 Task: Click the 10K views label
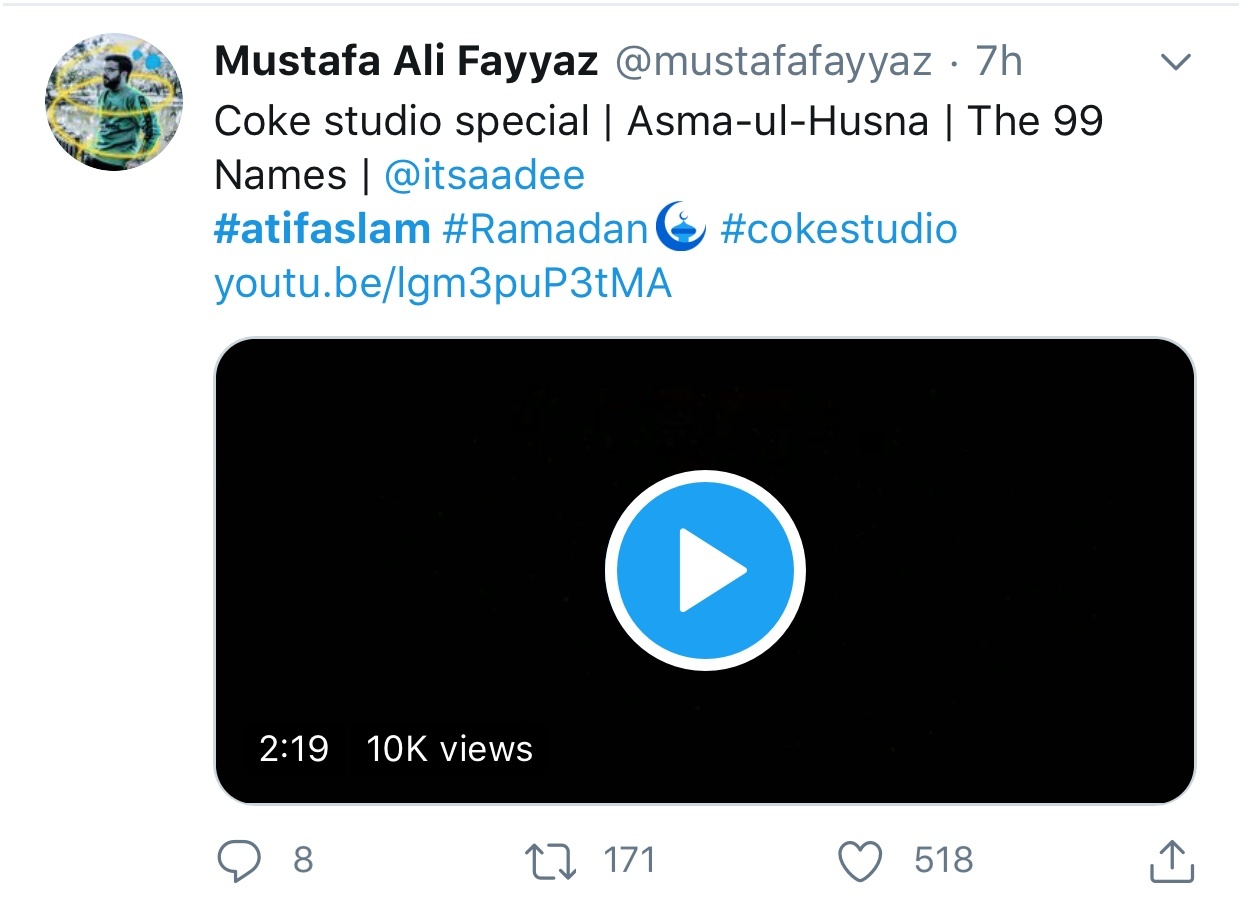pyautogui.click(x=450, y=749)
